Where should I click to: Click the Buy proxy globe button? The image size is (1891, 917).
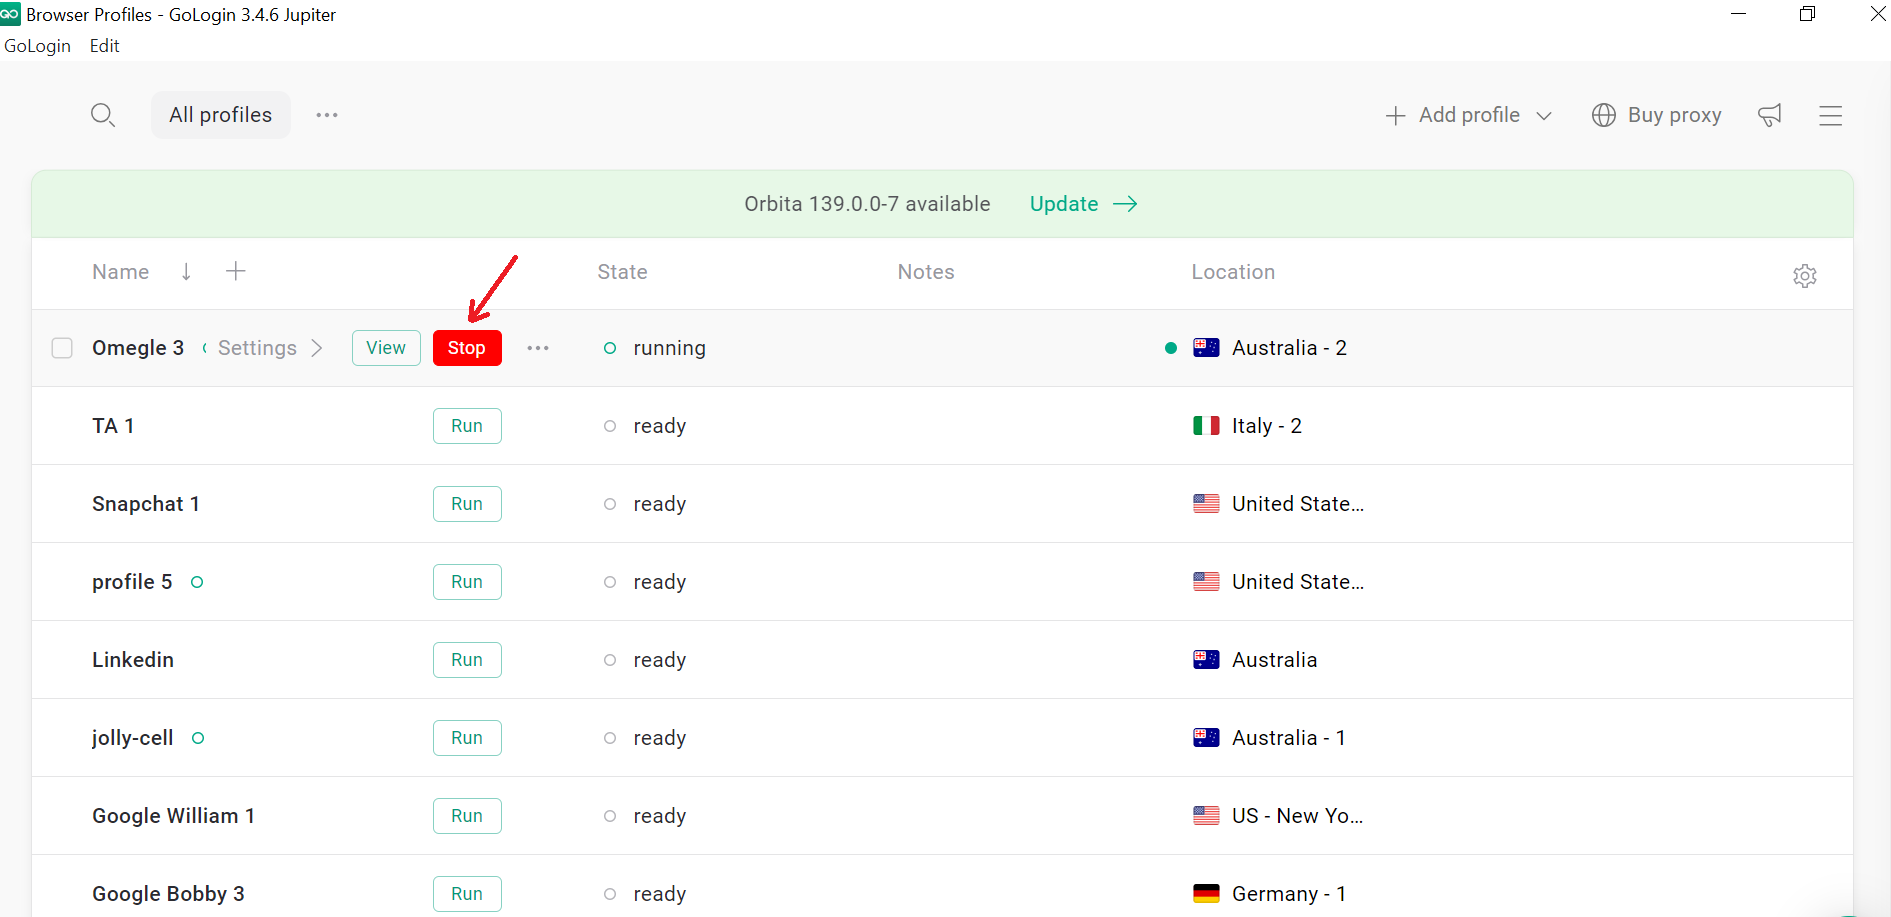pos(1656,115)
